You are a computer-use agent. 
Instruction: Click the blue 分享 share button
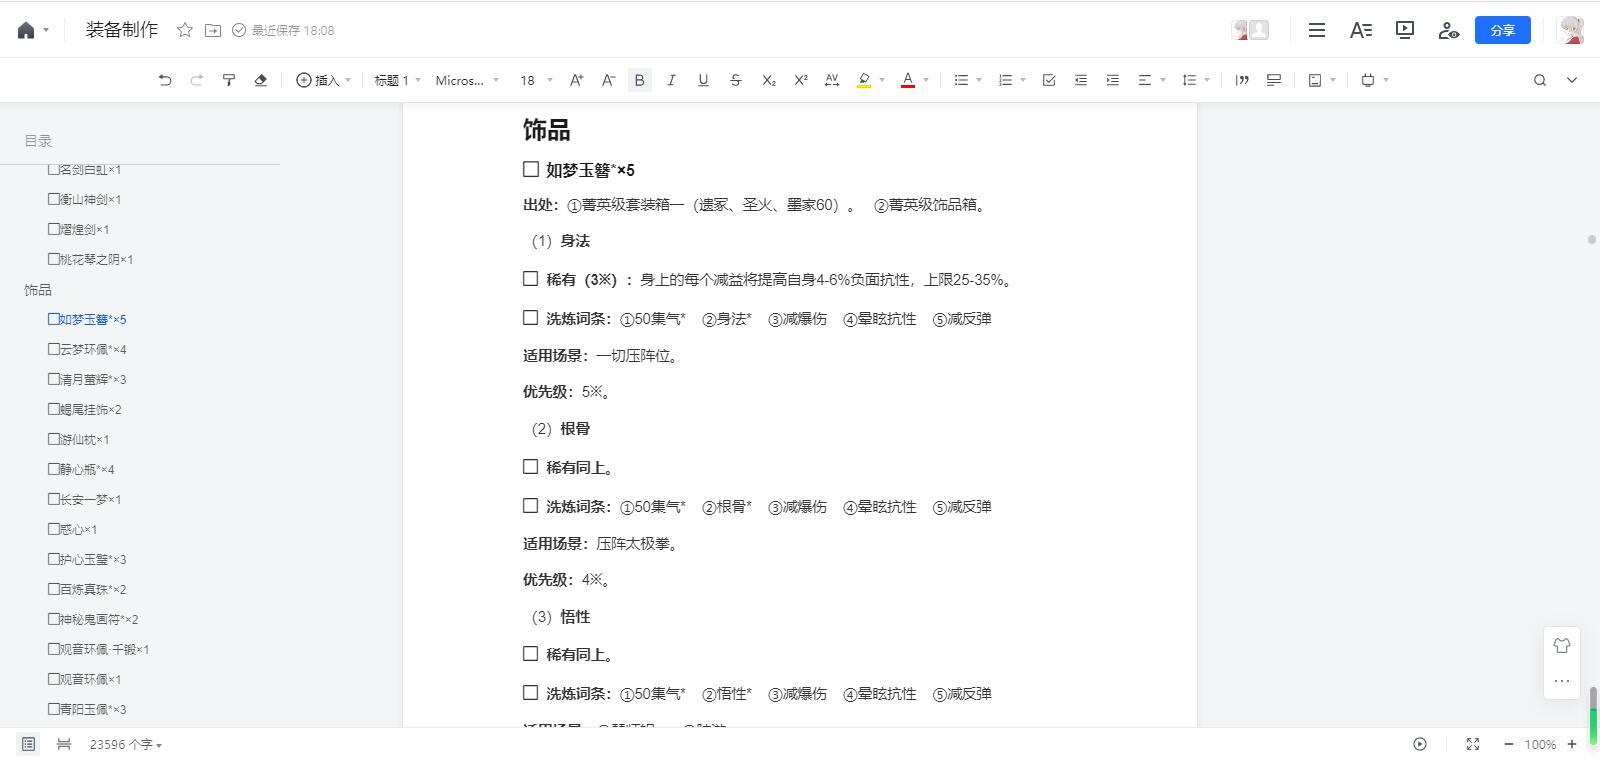click(x=1503, y=30)
